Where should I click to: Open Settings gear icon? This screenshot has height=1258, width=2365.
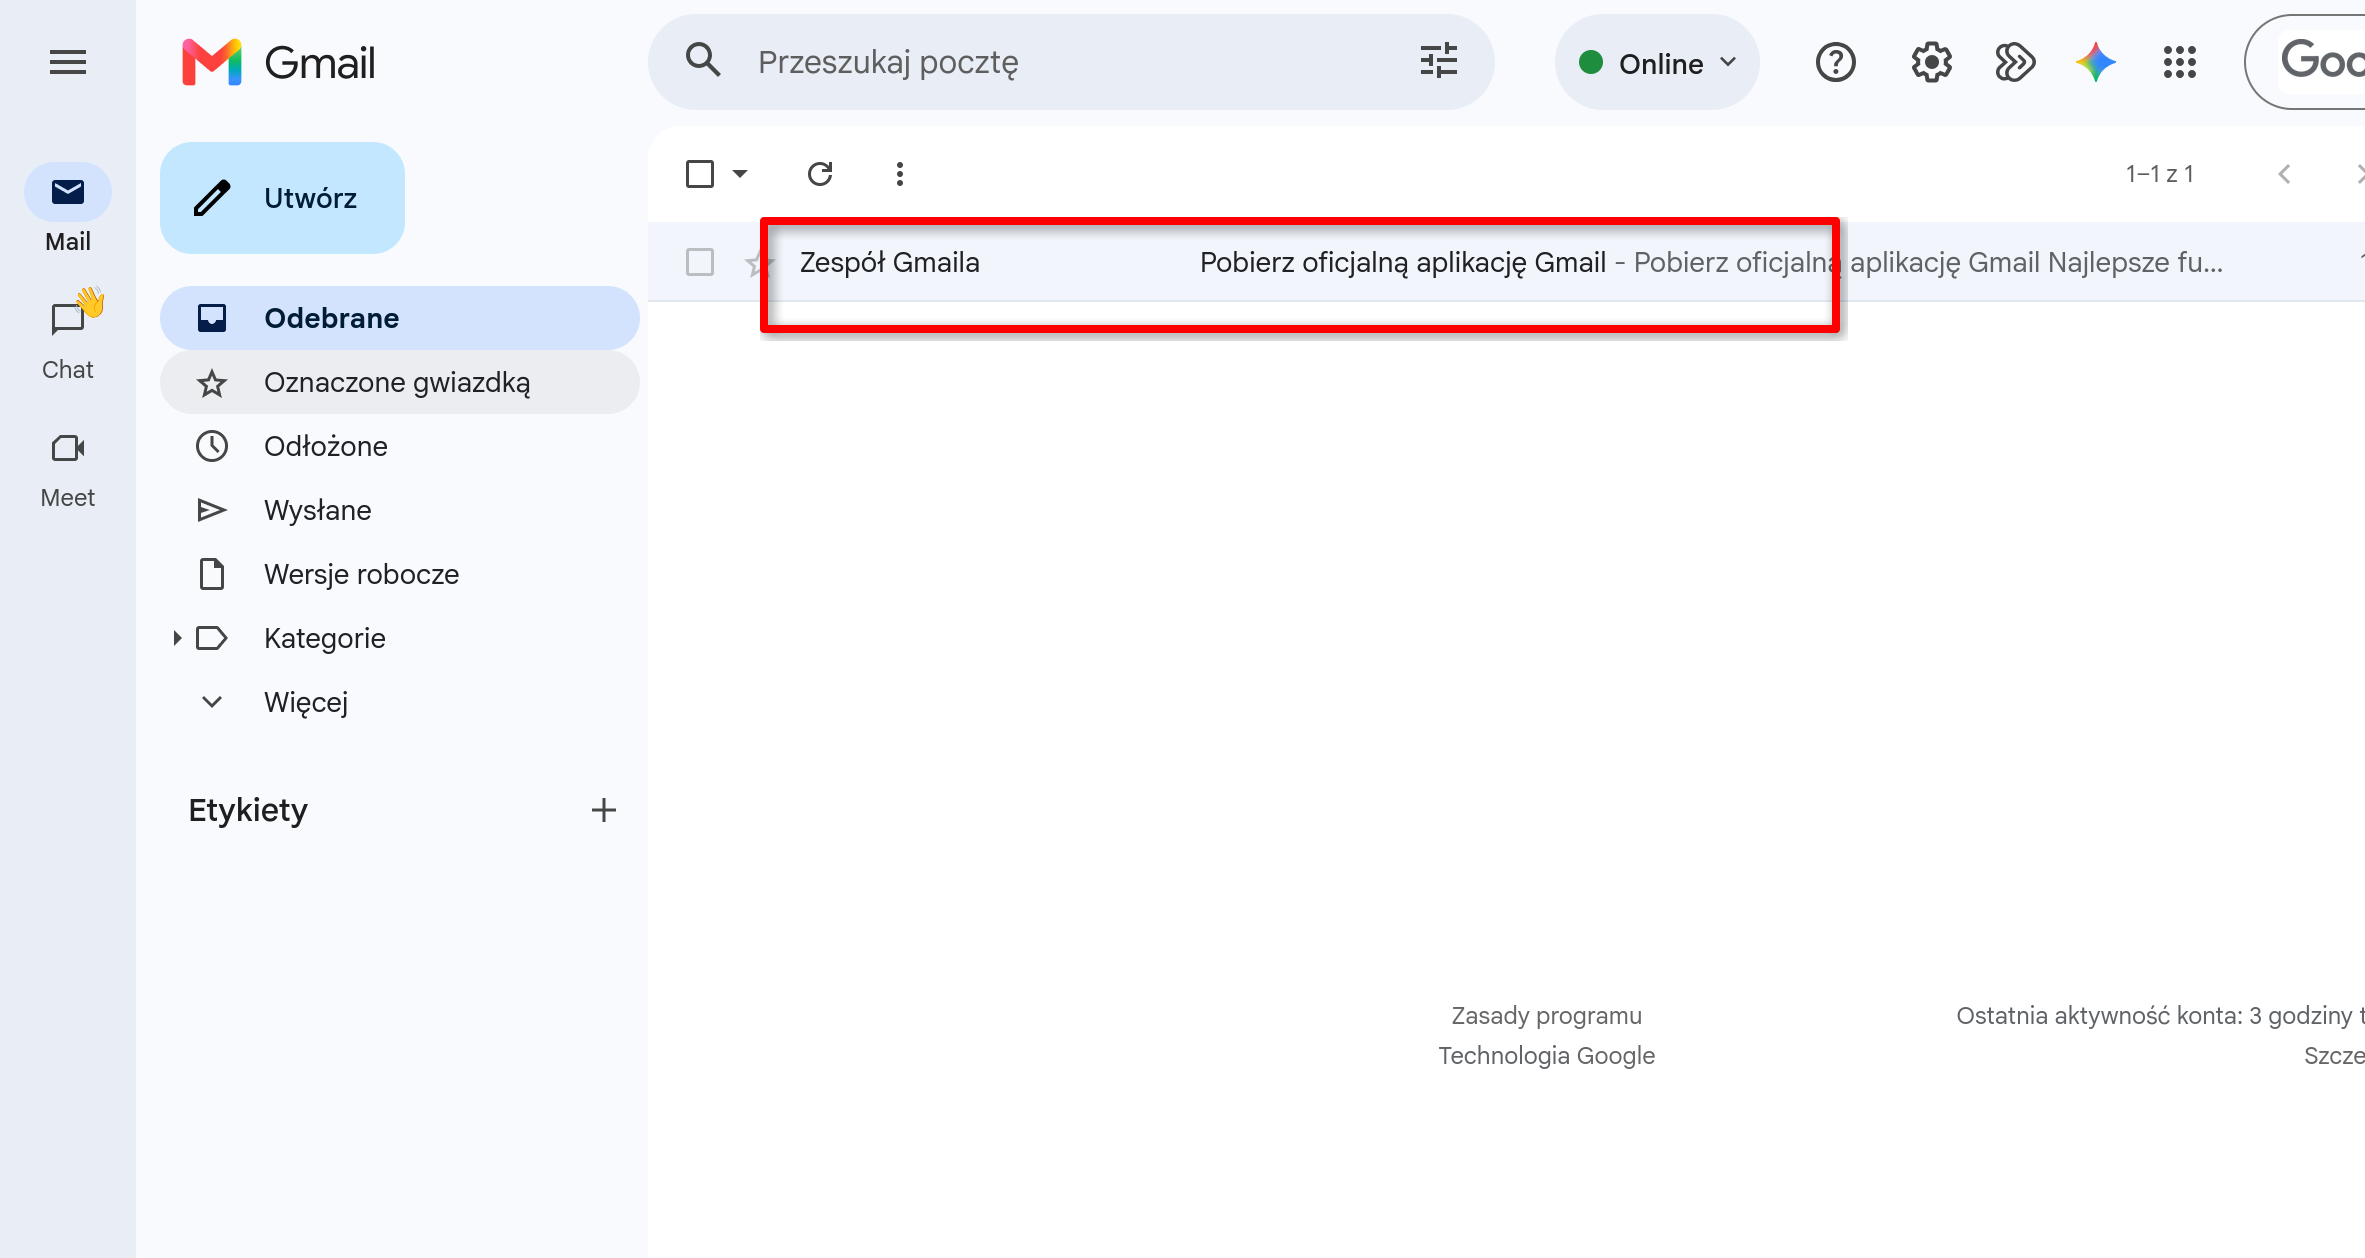pyautogui.click(x=1931, y=62)
